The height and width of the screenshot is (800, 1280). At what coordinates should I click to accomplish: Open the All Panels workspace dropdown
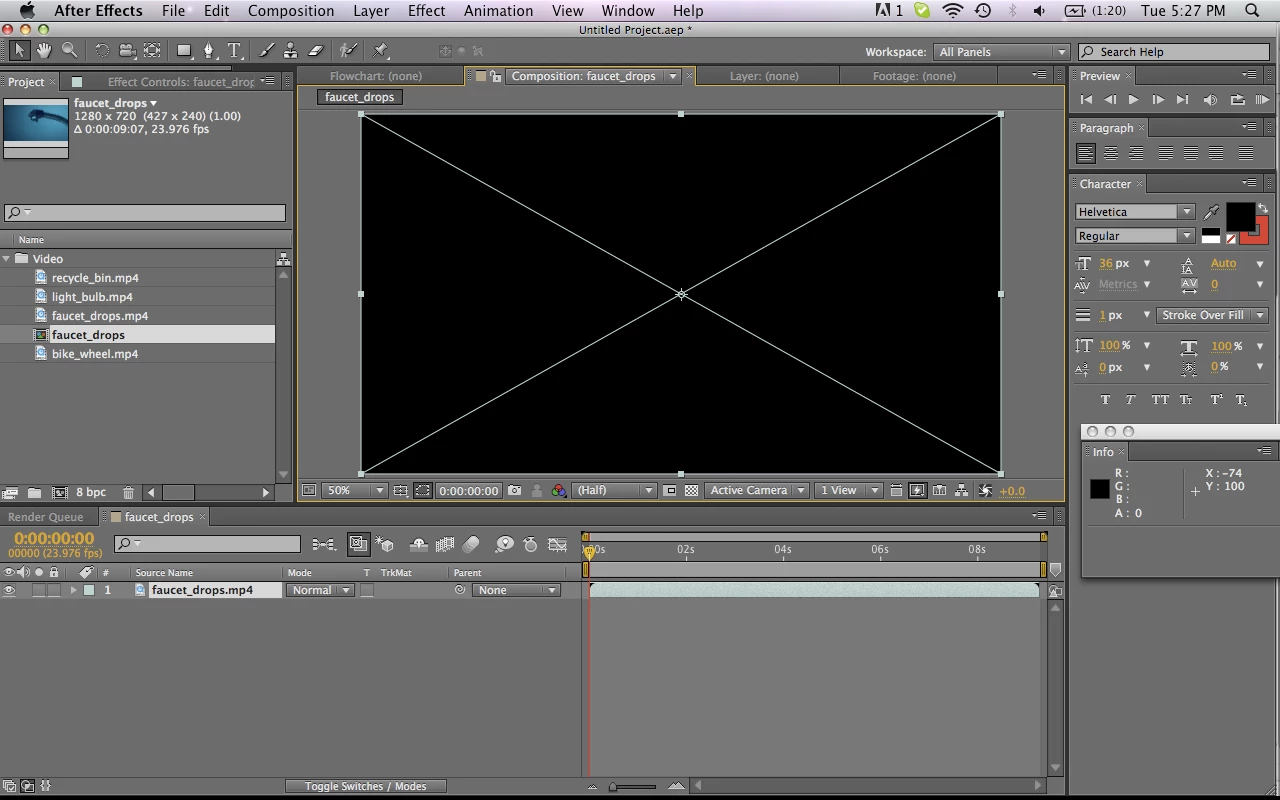[x=1002, y=52]
